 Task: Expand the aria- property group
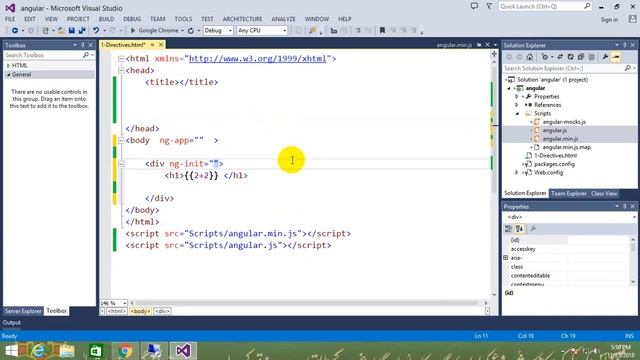506,258
